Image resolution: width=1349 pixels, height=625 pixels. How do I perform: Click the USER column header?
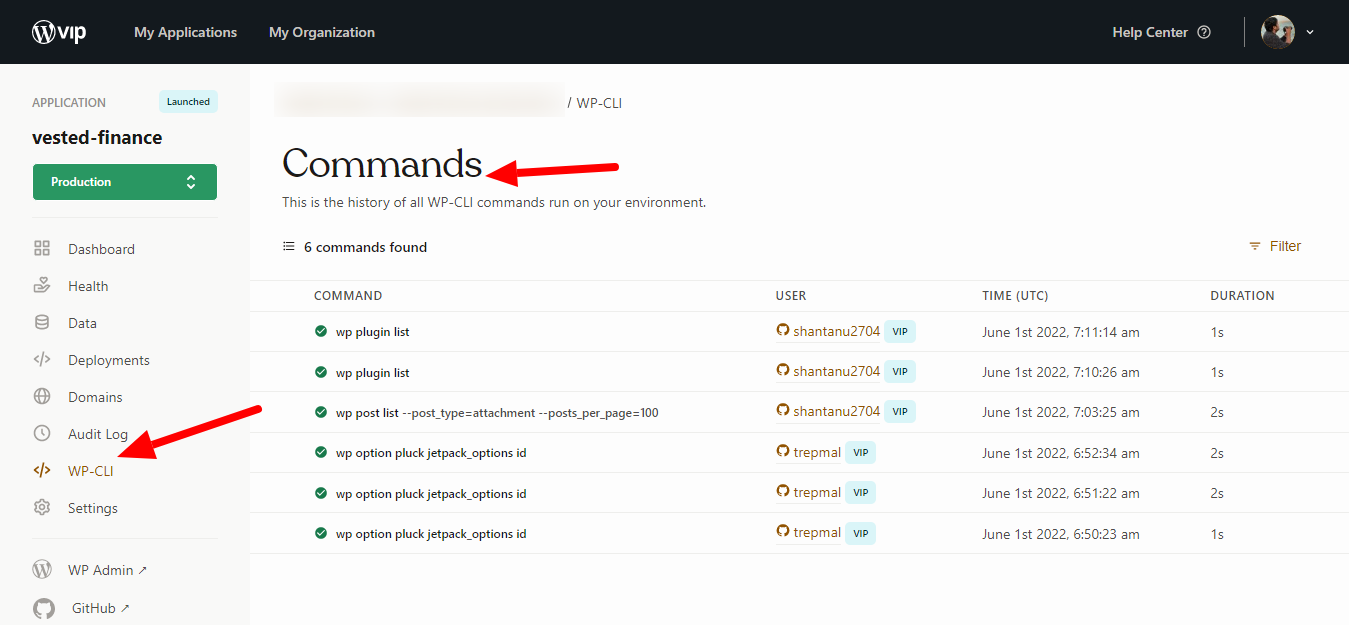791,296
